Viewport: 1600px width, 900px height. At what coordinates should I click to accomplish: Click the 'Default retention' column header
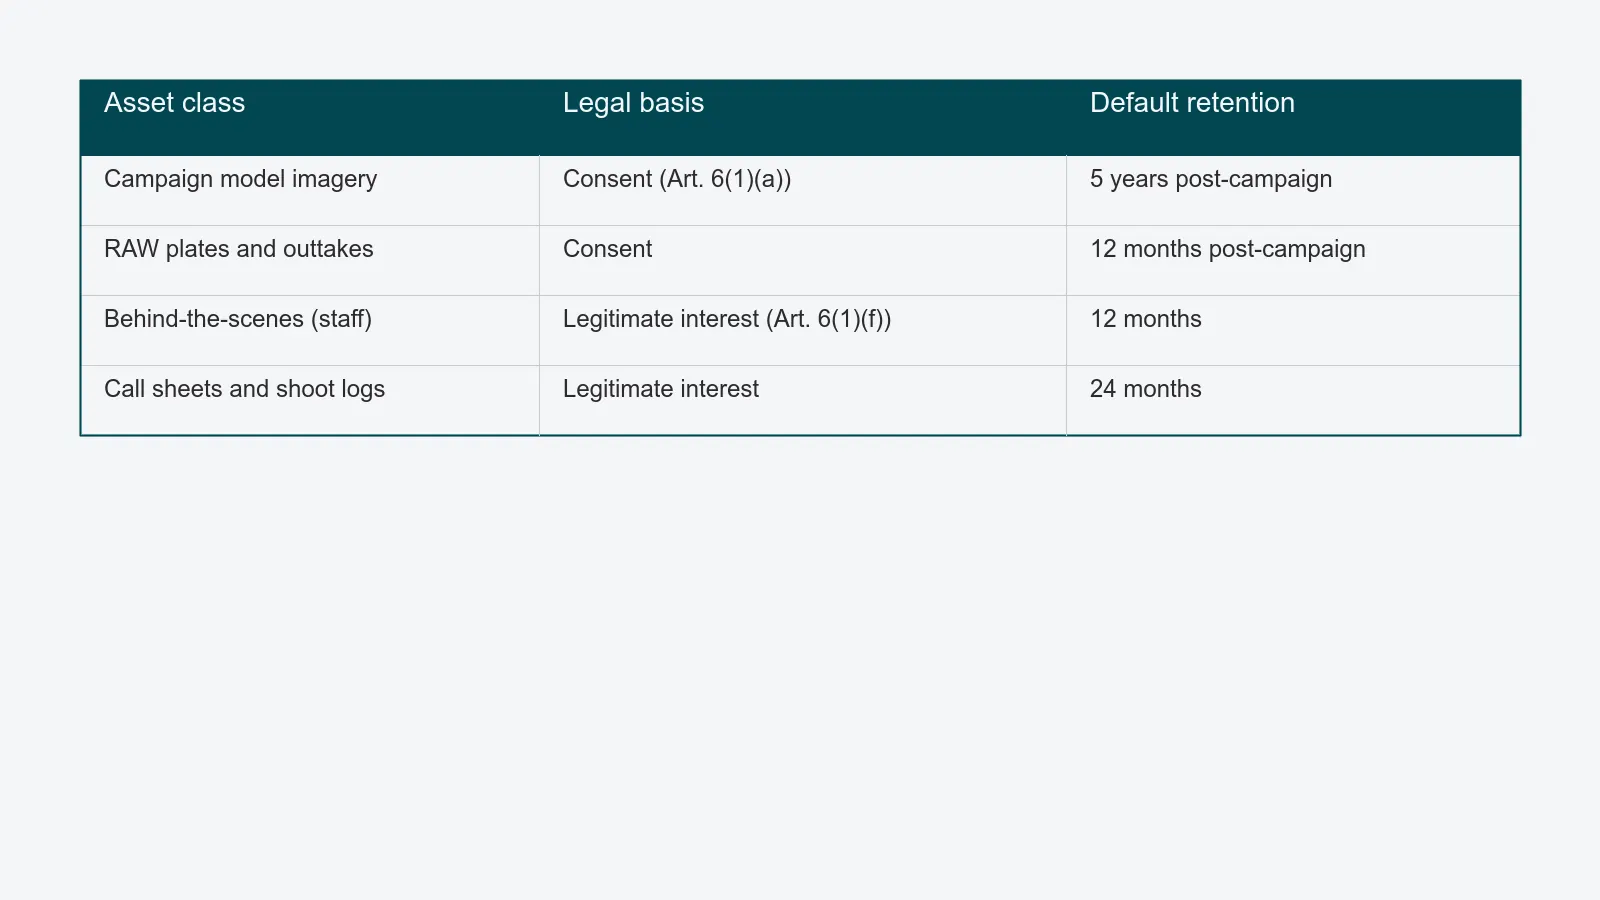[x=1293, y=118]
